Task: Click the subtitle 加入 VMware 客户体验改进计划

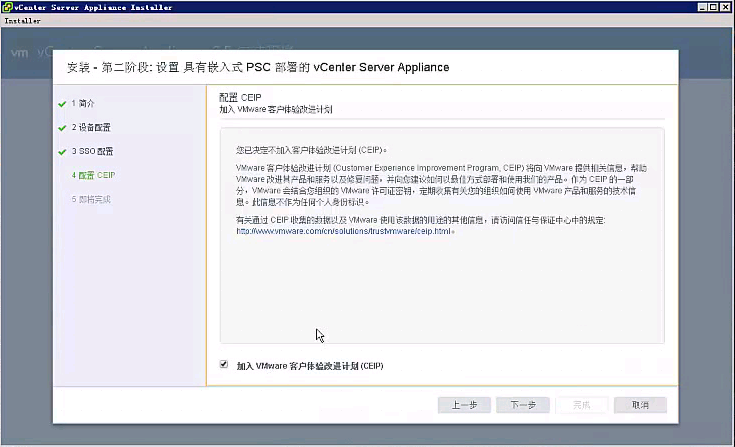Action: click(276, 110)
